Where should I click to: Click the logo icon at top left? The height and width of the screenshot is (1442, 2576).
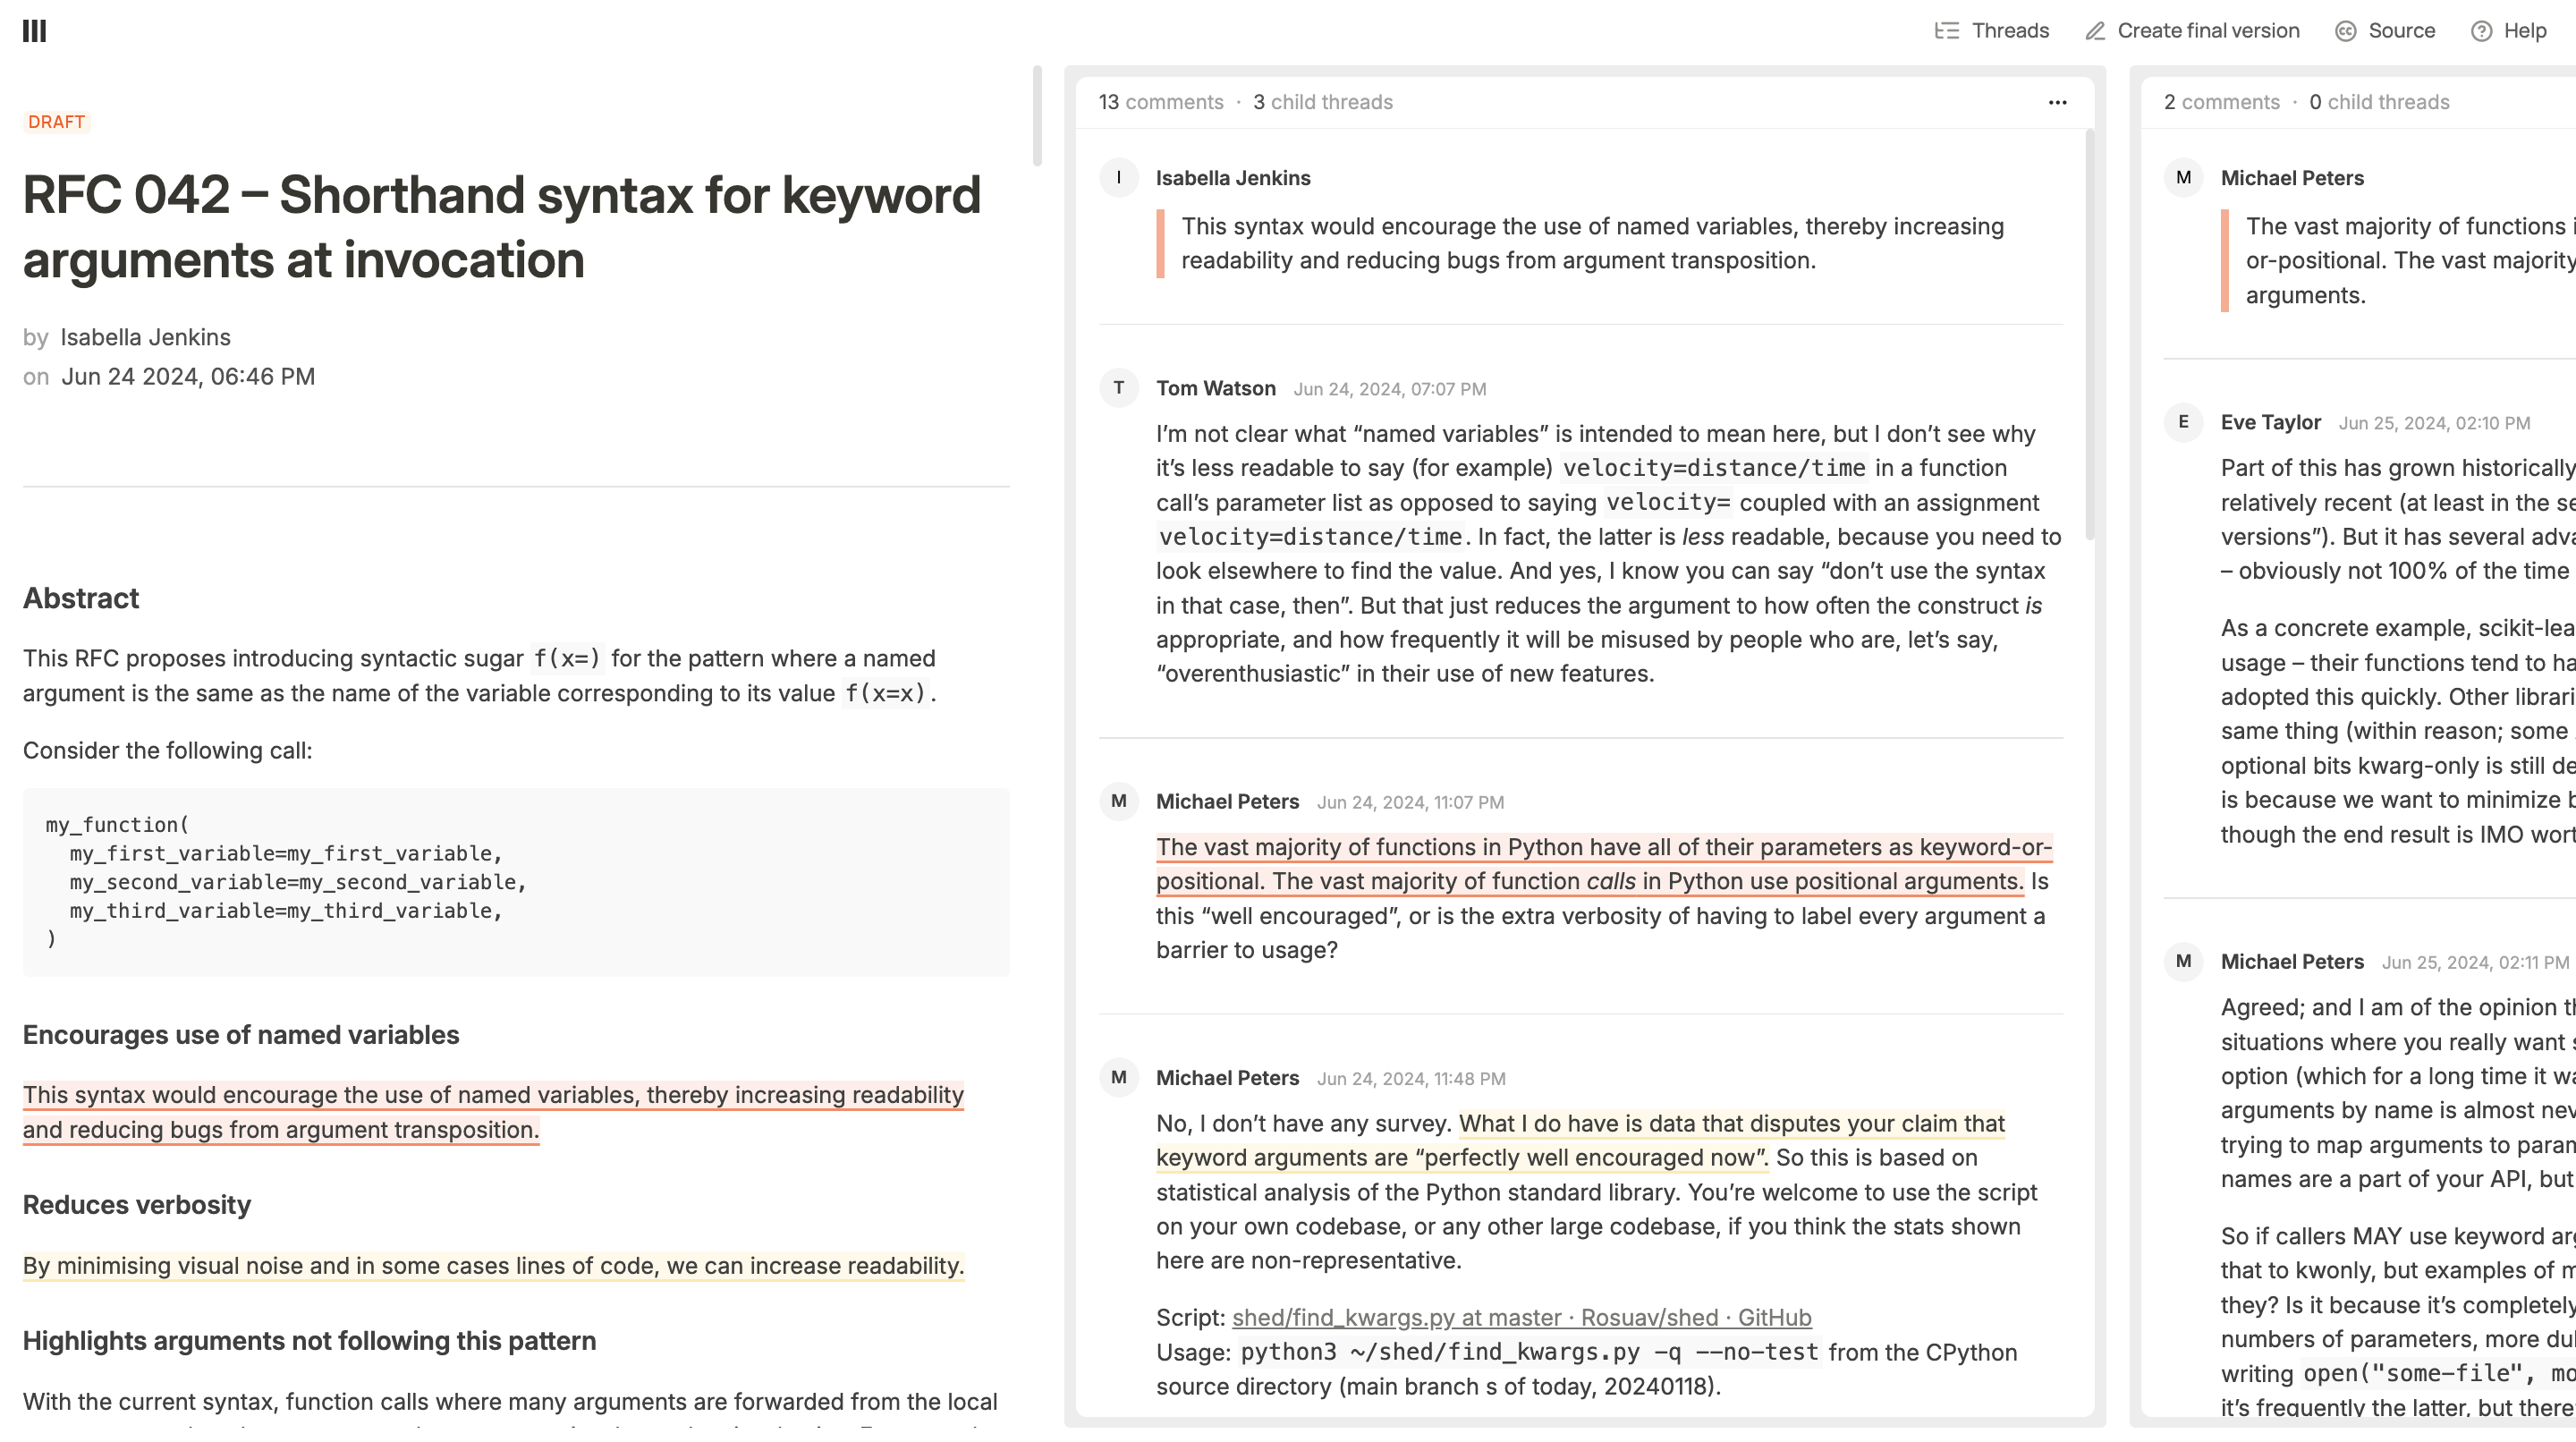tap(34, 30)
